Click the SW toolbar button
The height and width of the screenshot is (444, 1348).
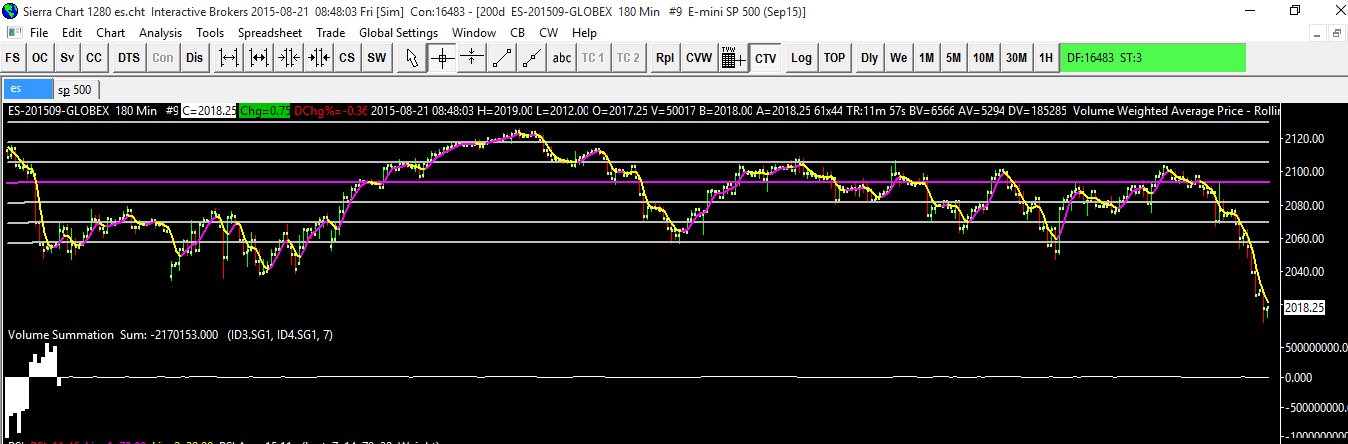click(x=376, y=58)
